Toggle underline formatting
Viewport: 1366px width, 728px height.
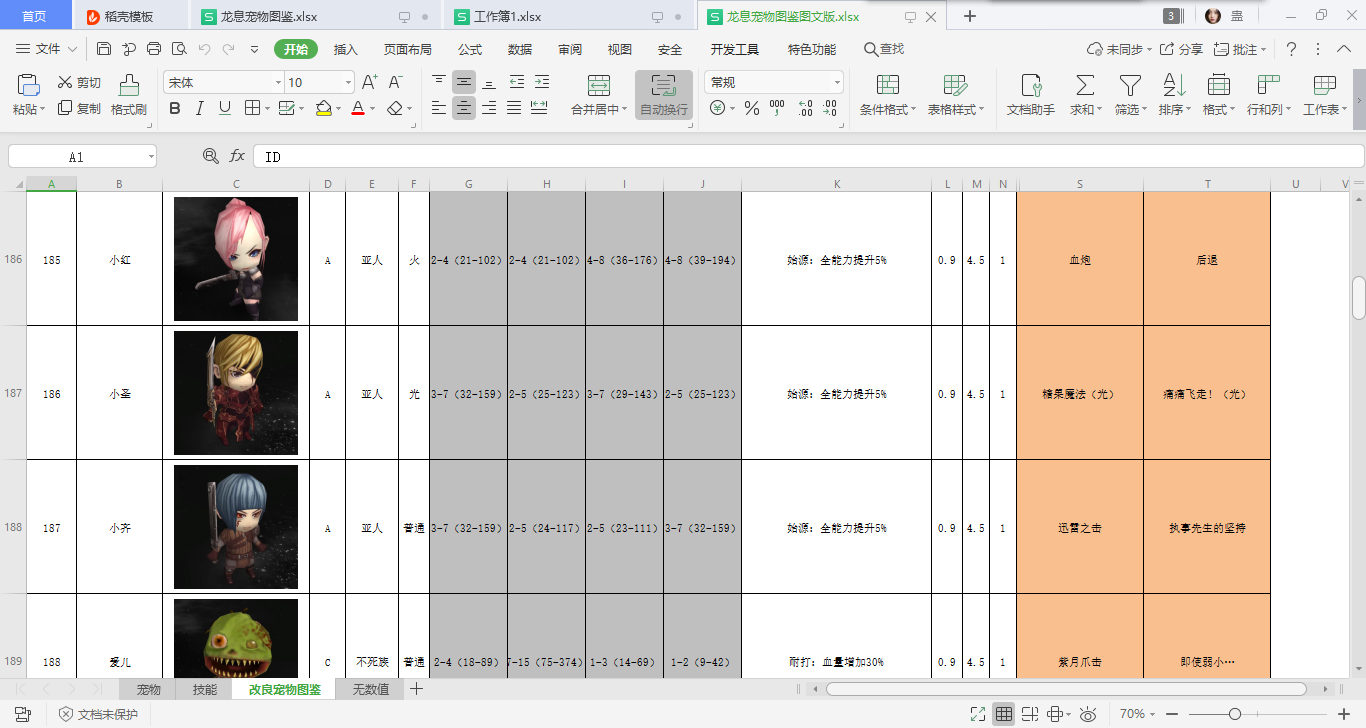[225, 108]
